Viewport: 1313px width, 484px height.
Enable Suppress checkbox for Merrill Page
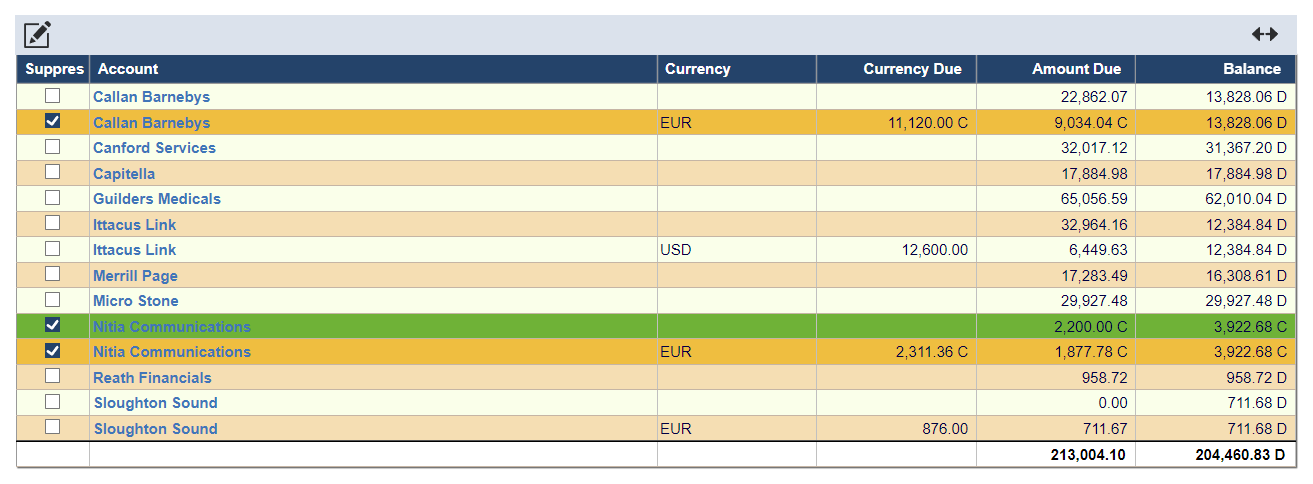tap(52, 274)
